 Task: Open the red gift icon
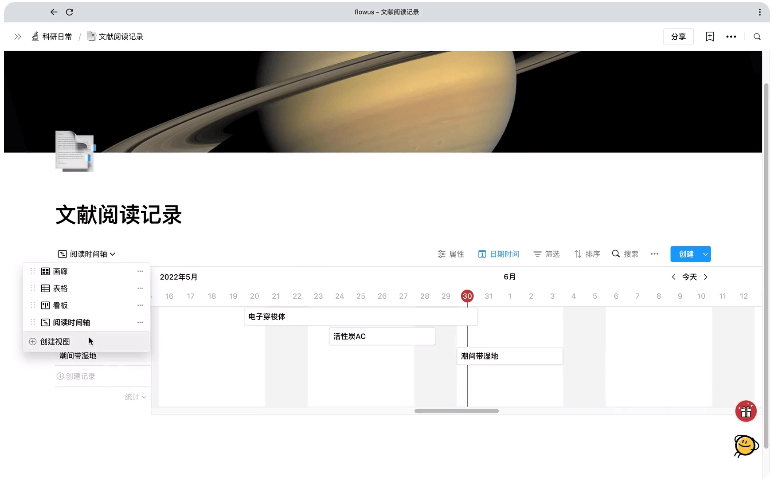(x=746, y=411)
